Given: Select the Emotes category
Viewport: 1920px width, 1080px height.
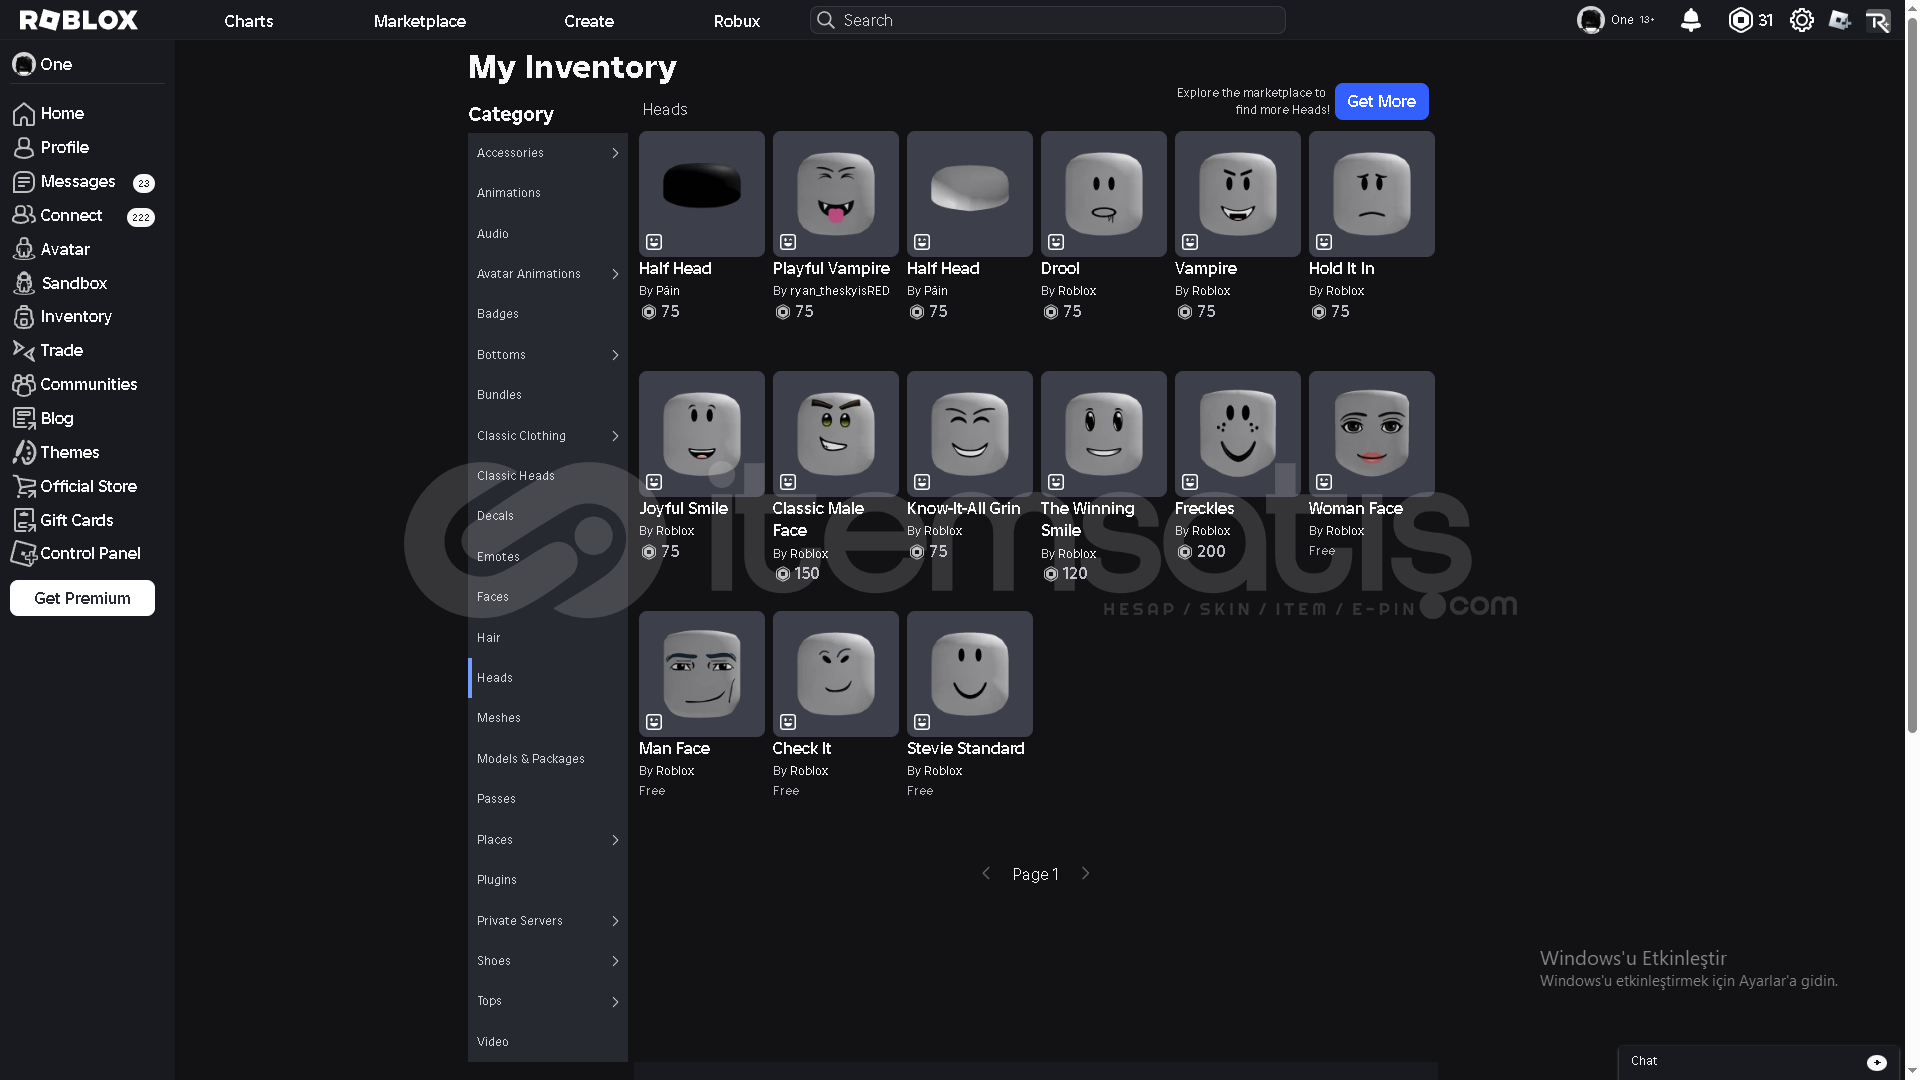Looking at the screenshot, I should [x=548, y=557].
